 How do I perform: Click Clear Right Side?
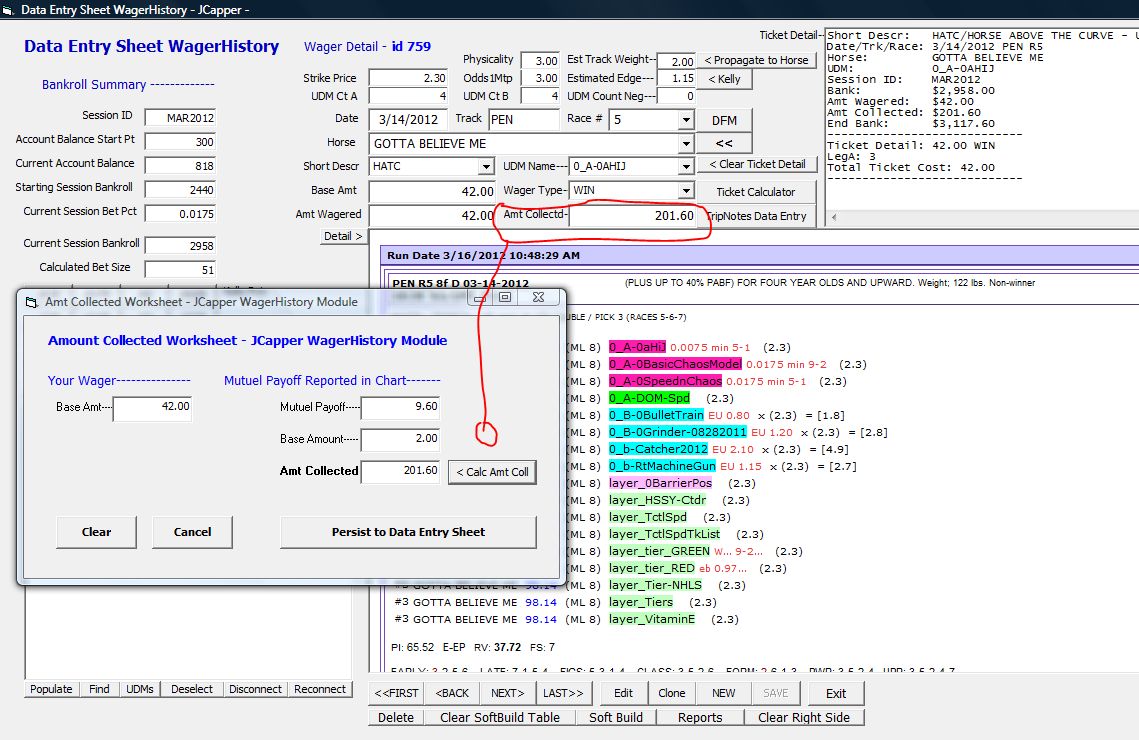coord(804,717)
